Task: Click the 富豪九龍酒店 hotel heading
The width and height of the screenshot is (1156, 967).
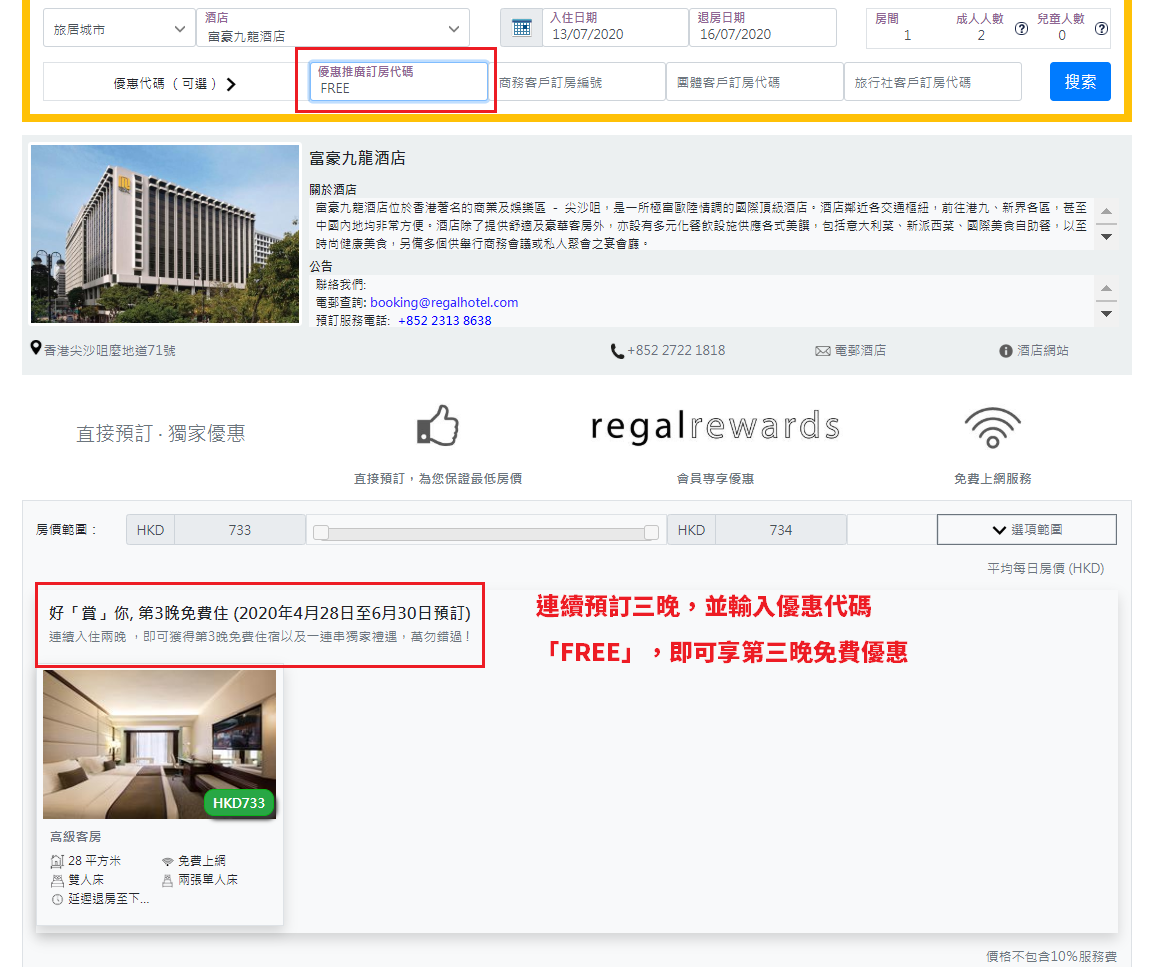Action: click(x=358, y=158)
